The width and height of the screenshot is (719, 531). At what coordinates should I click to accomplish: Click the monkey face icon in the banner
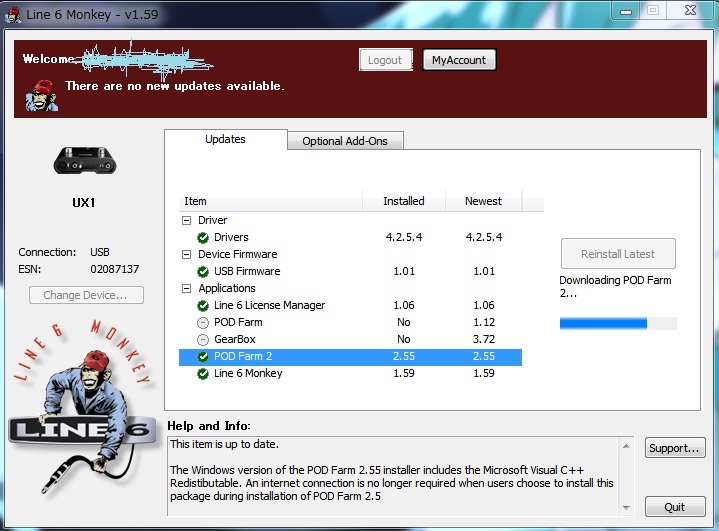tap(41, 95)
